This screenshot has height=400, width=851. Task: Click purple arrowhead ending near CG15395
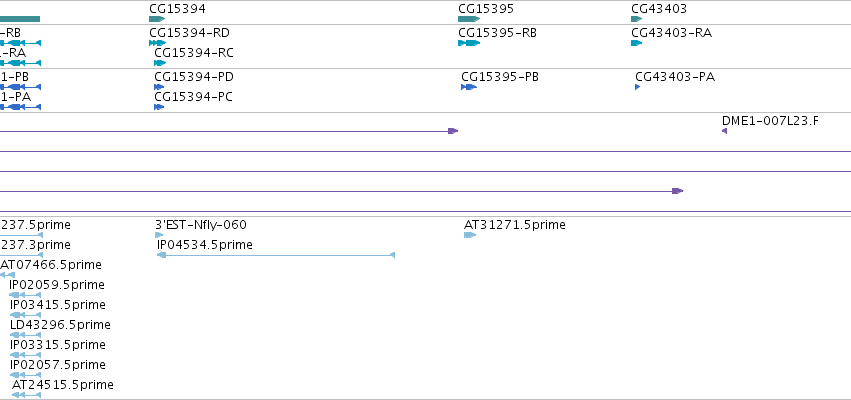453,131
